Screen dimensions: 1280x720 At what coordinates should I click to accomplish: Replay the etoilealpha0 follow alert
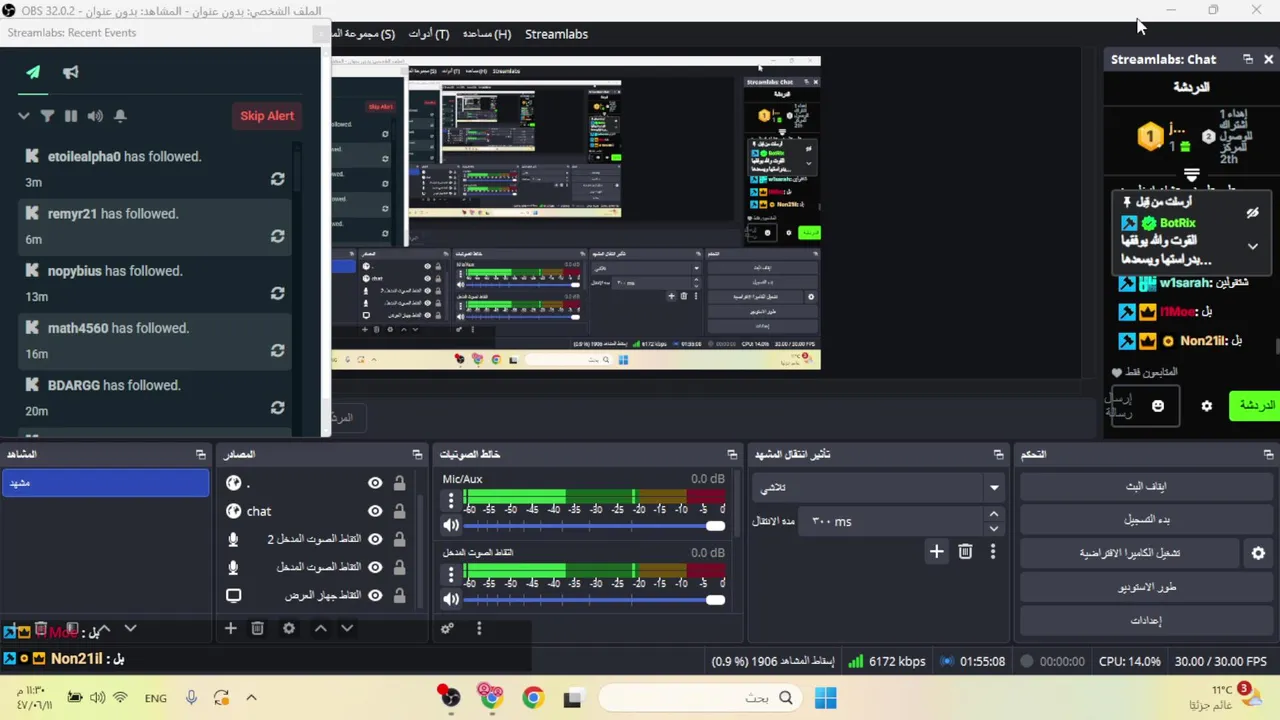pyautogui.click(x=278, y=179)
